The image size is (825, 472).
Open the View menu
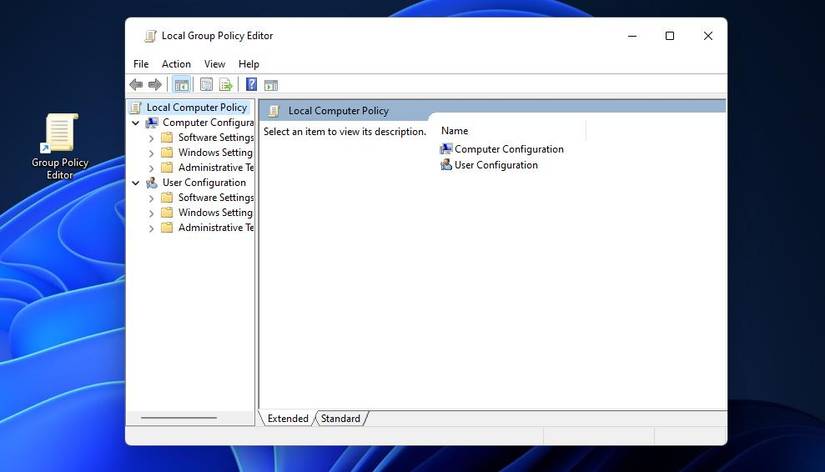[215, 64]
